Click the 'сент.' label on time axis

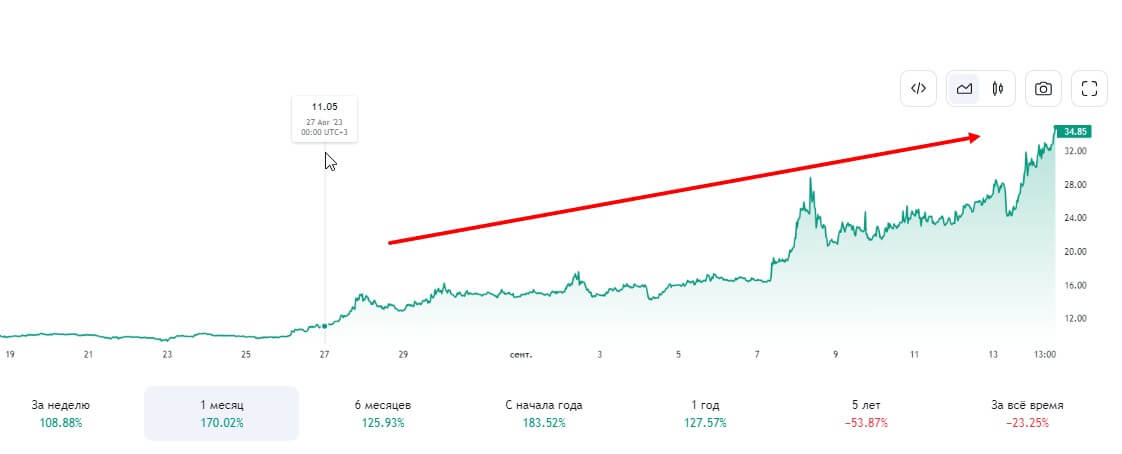pos(520,354)
